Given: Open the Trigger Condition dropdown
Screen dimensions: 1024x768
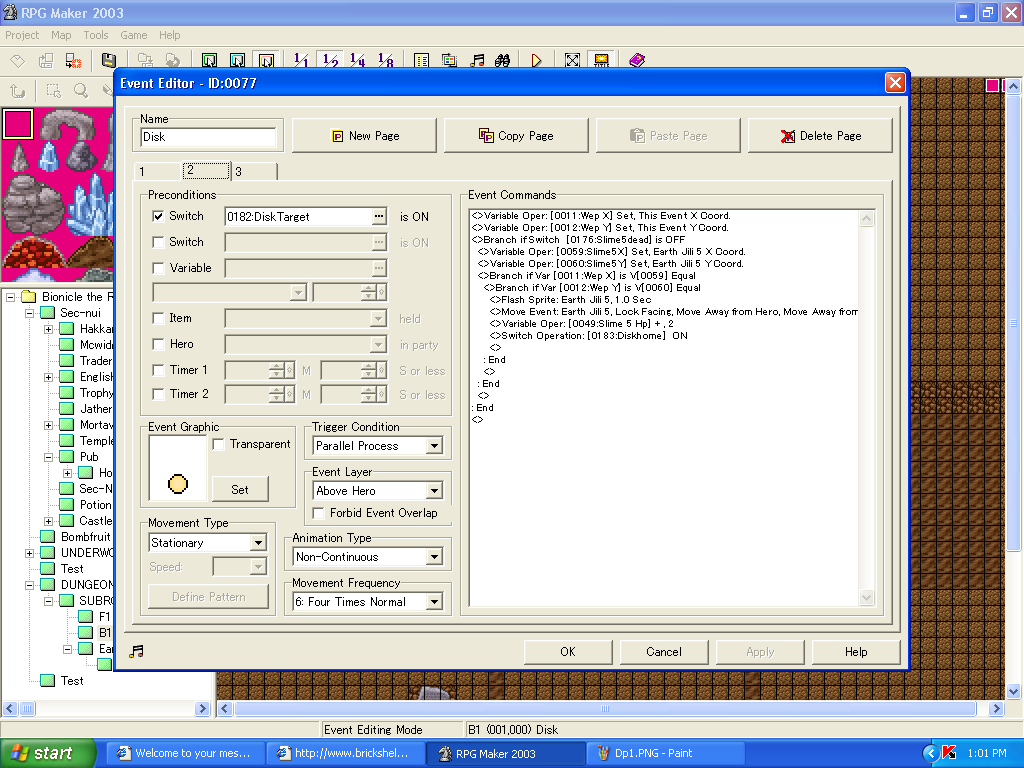Looking at the screenshot, I should click(434, 446).
